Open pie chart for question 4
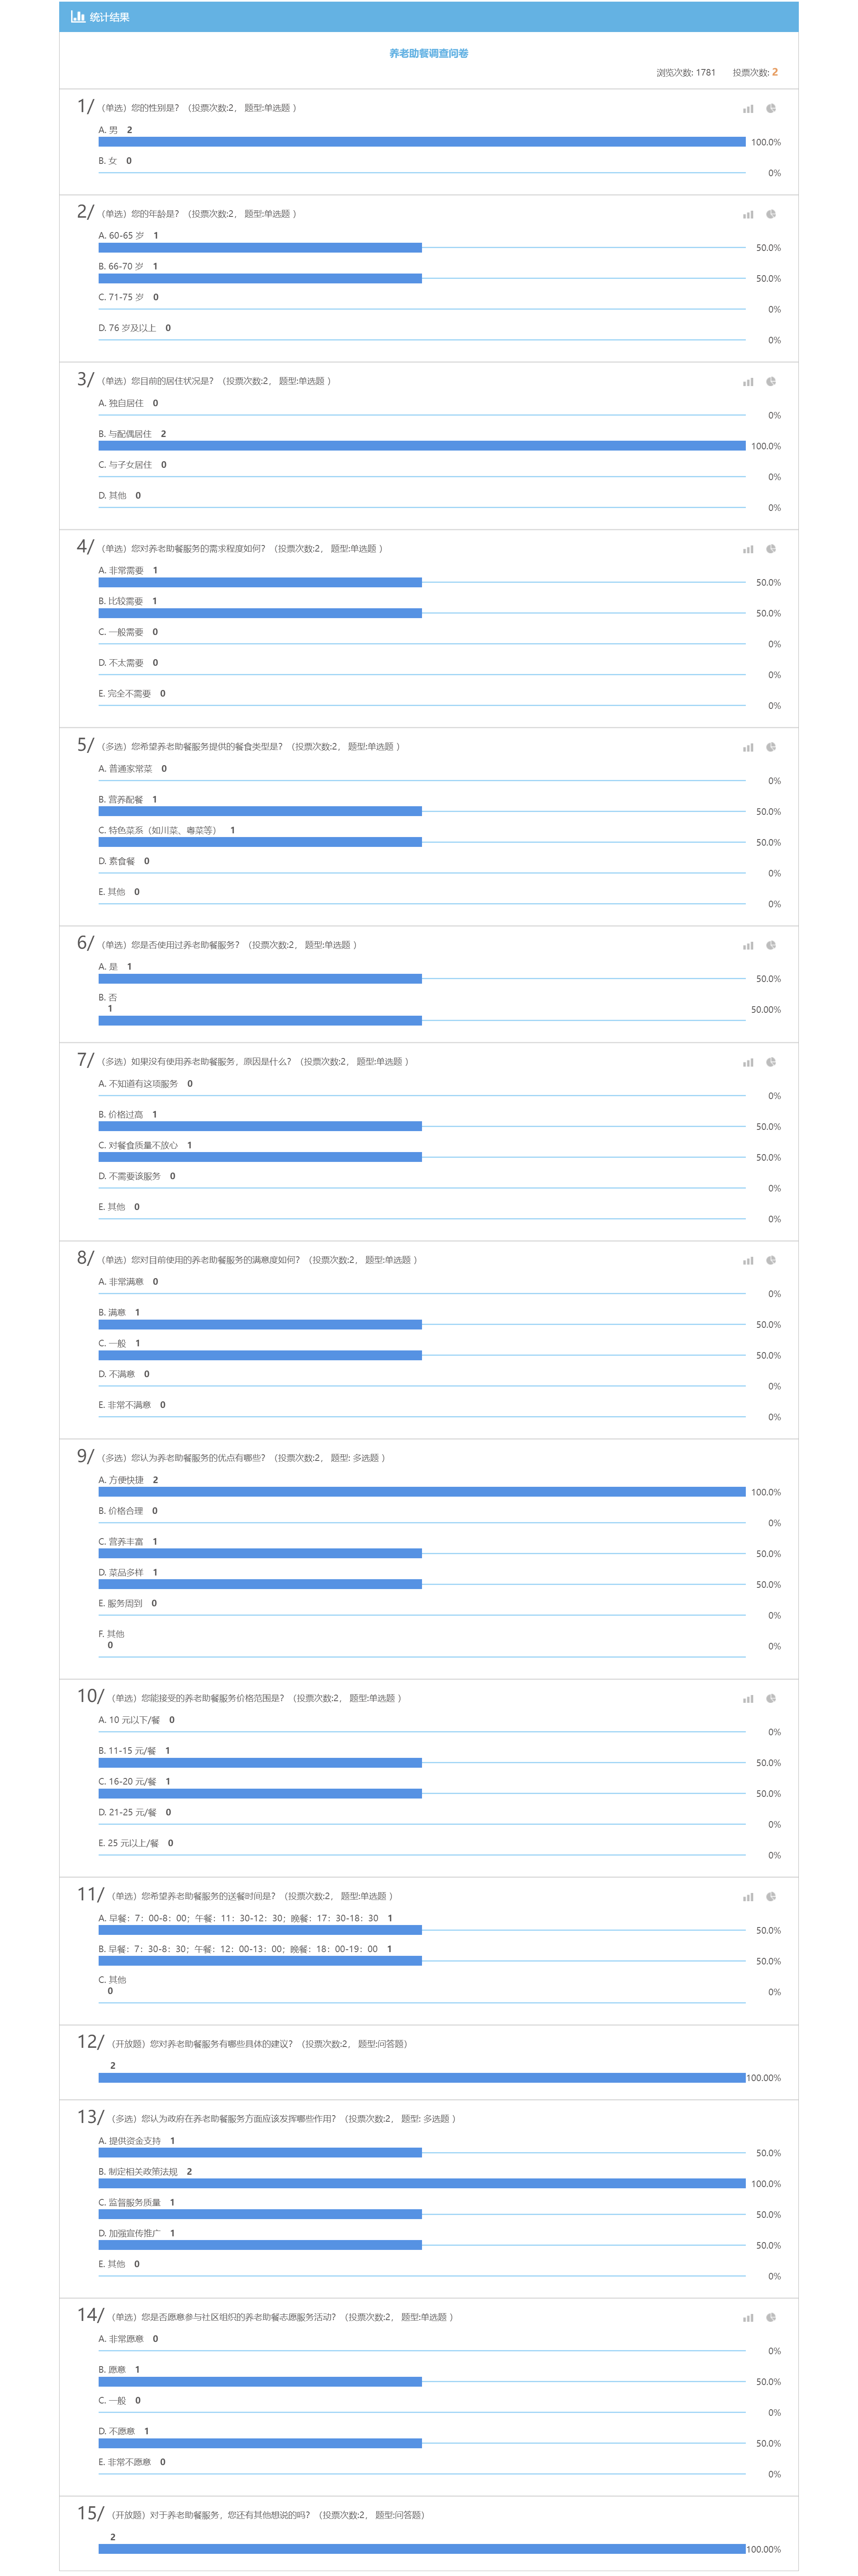This screenshot has height=2576, width=858. (771, 549)
